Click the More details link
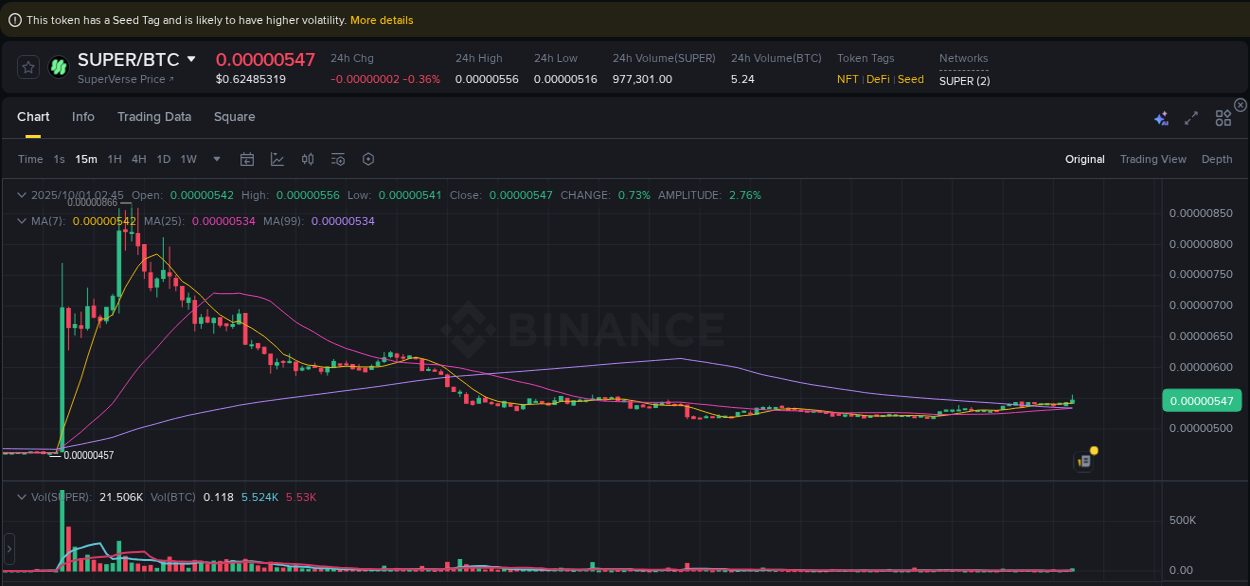 381,20
